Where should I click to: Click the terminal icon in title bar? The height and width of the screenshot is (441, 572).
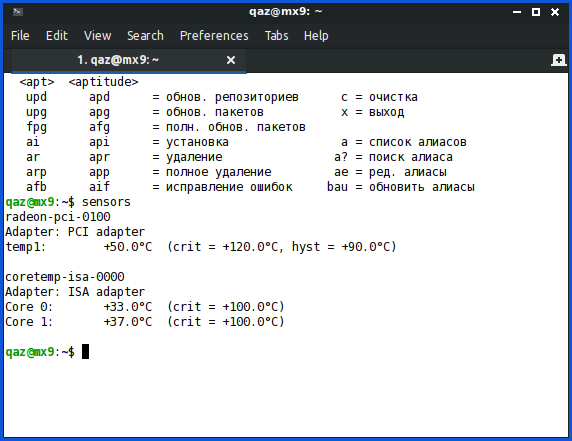(18, 12)
